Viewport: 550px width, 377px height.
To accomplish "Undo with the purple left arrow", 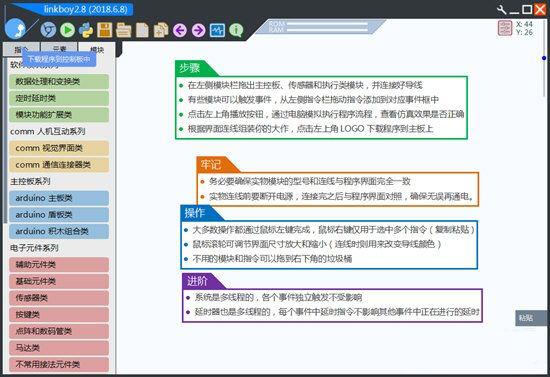I will tap(180, 30).
